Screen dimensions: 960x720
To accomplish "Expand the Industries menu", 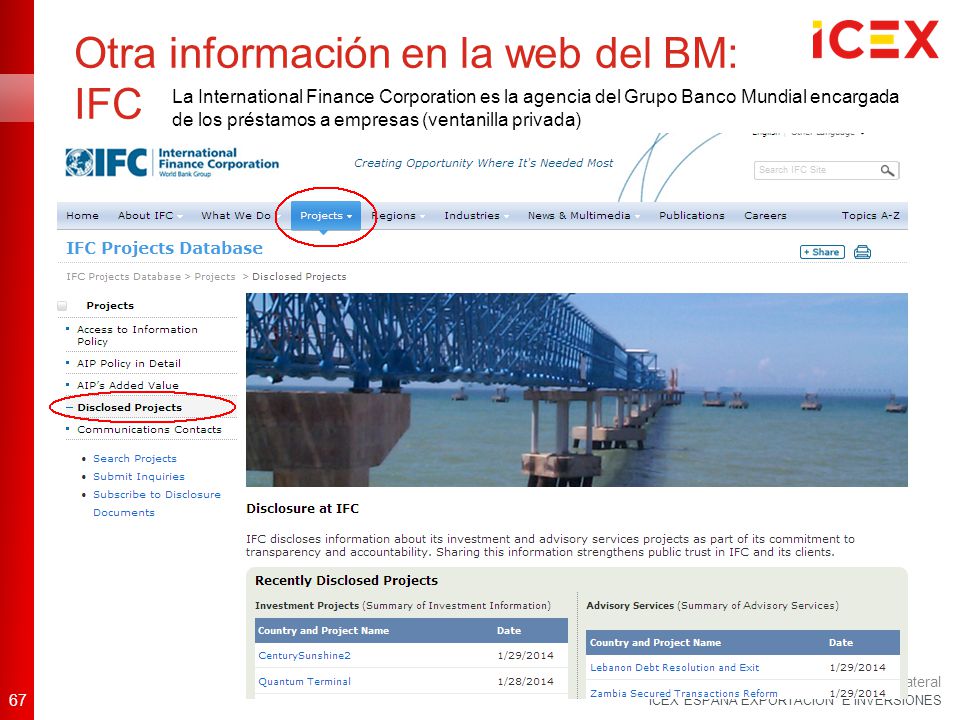I will pos(476,216).
